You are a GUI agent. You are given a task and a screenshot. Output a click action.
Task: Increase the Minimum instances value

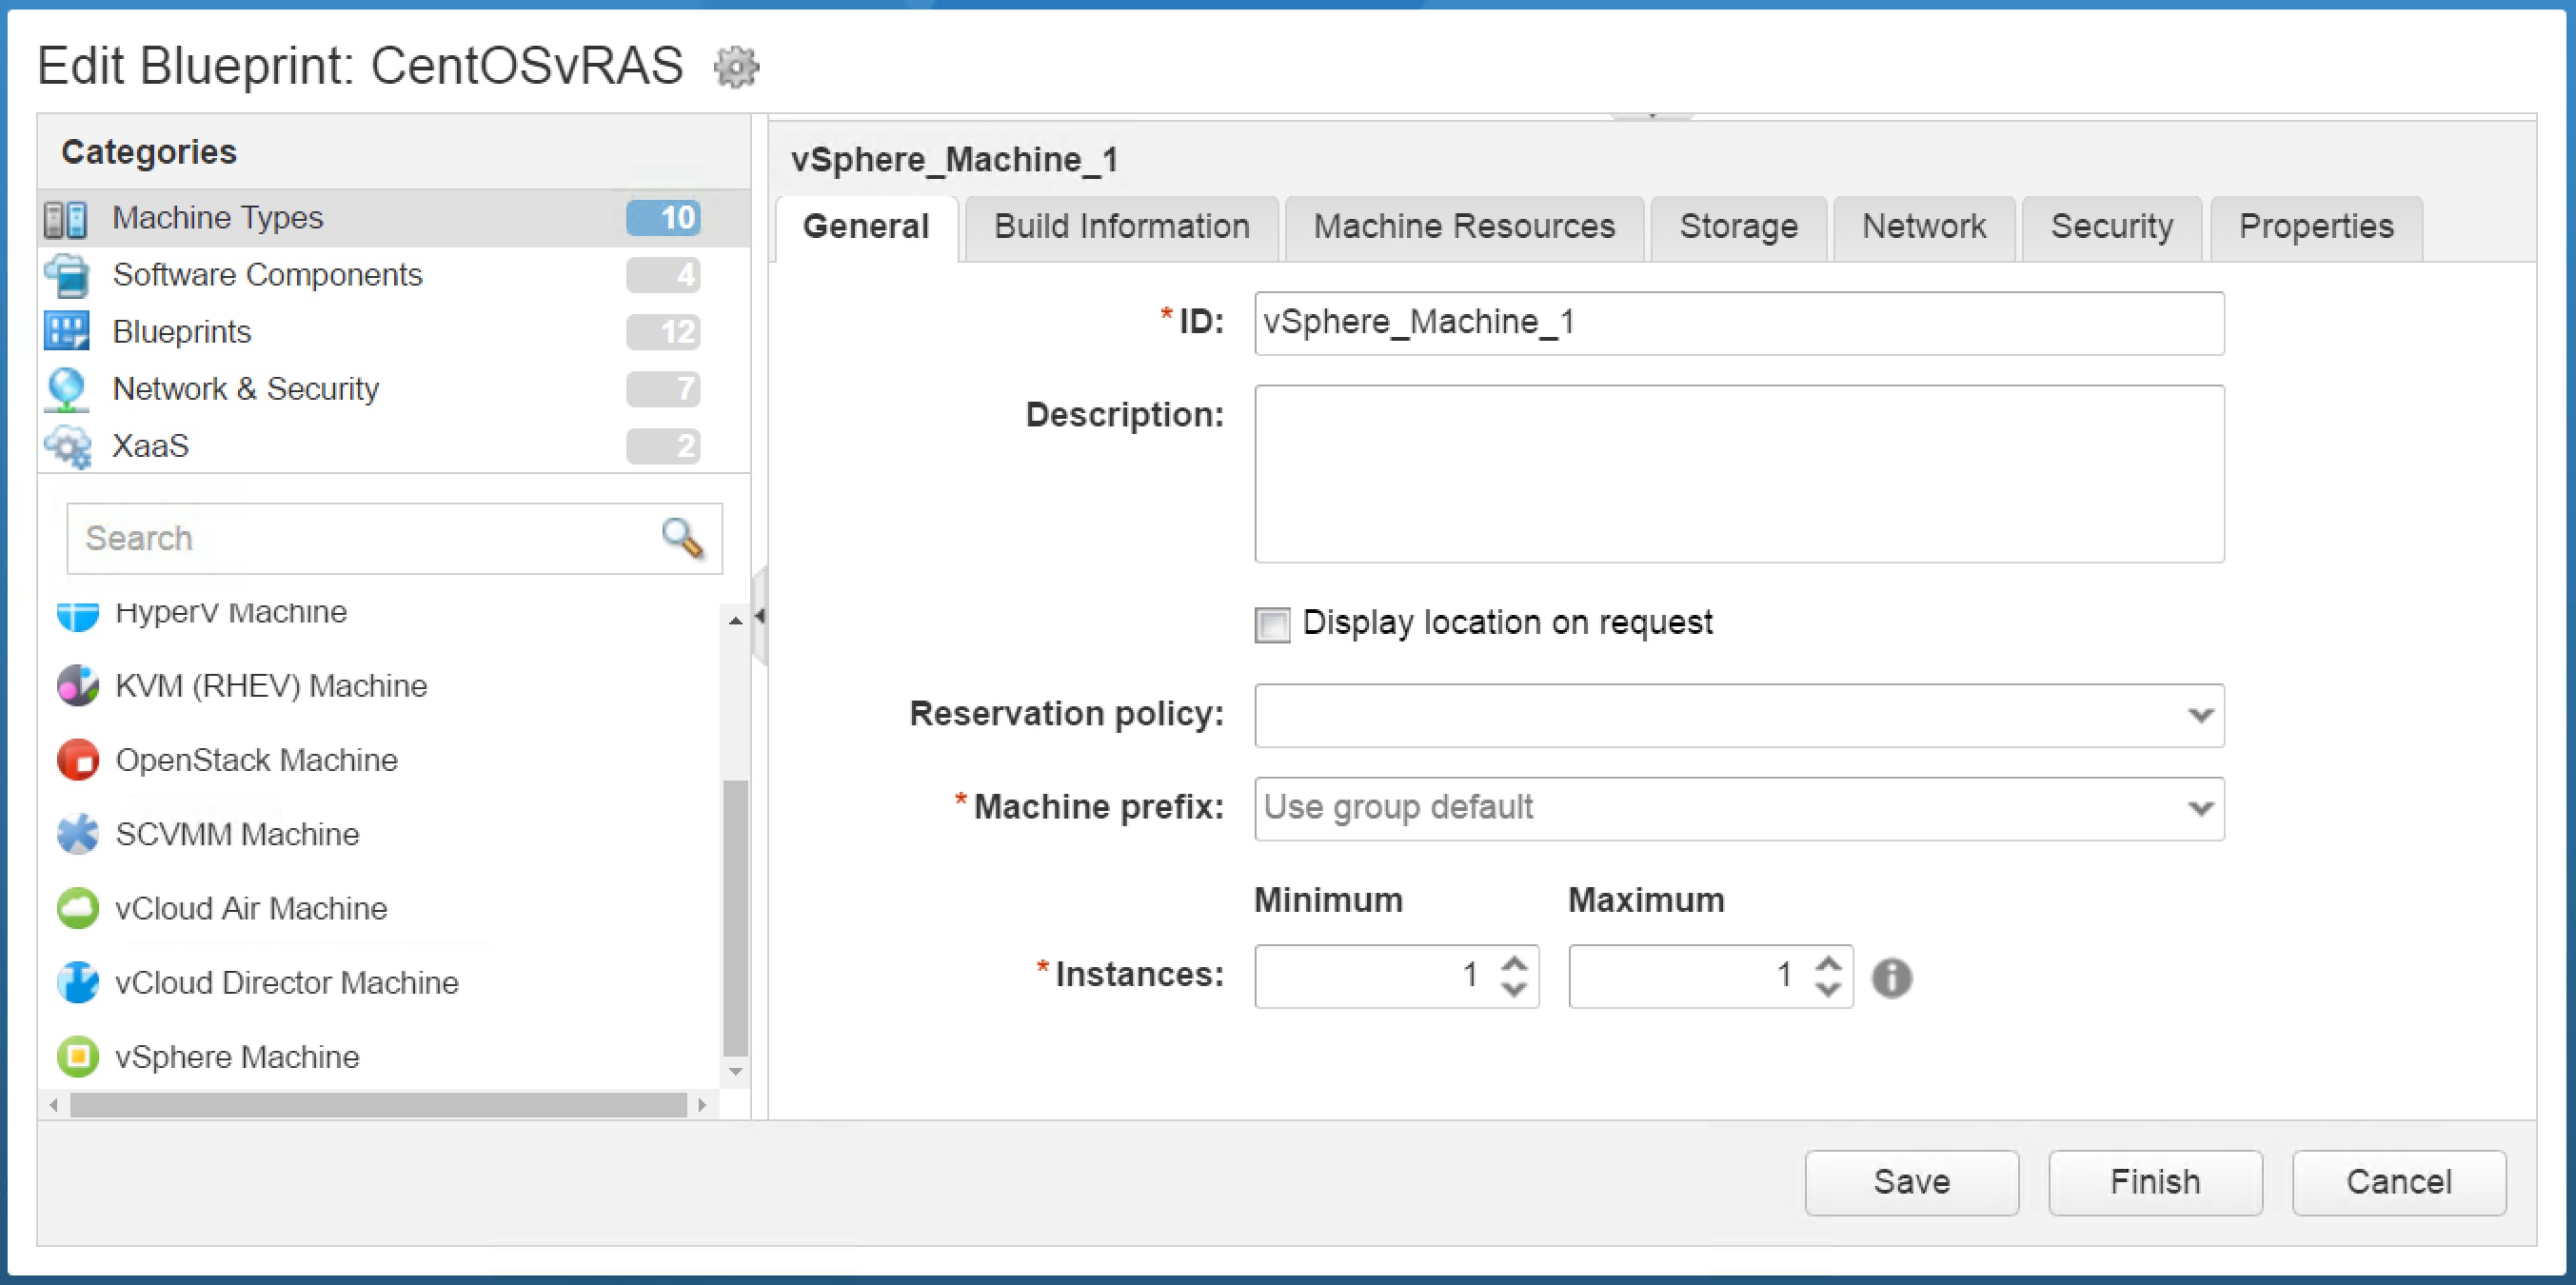point(1514,963)
